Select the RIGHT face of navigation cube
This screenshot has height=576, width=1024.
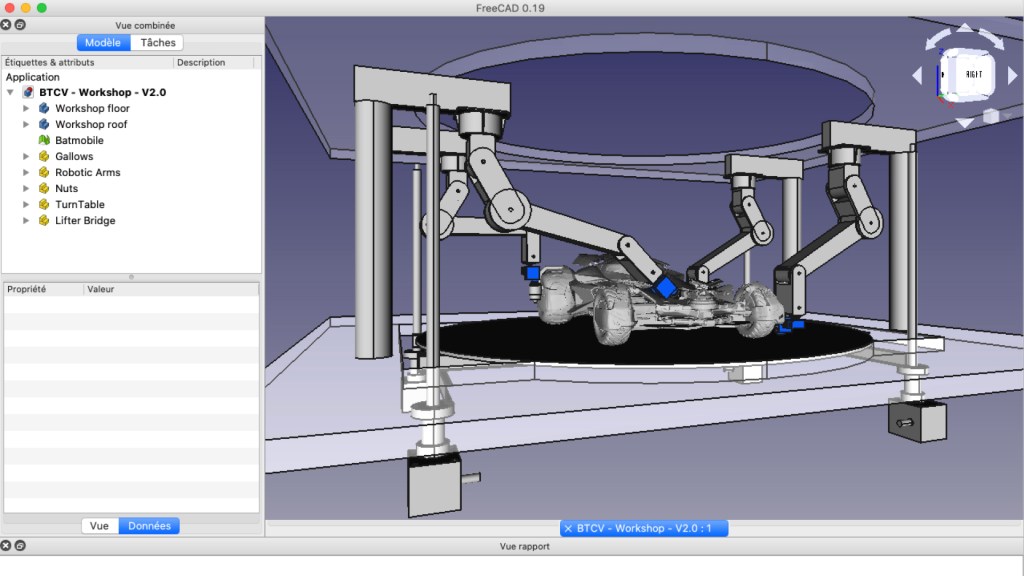pos(972,75)
